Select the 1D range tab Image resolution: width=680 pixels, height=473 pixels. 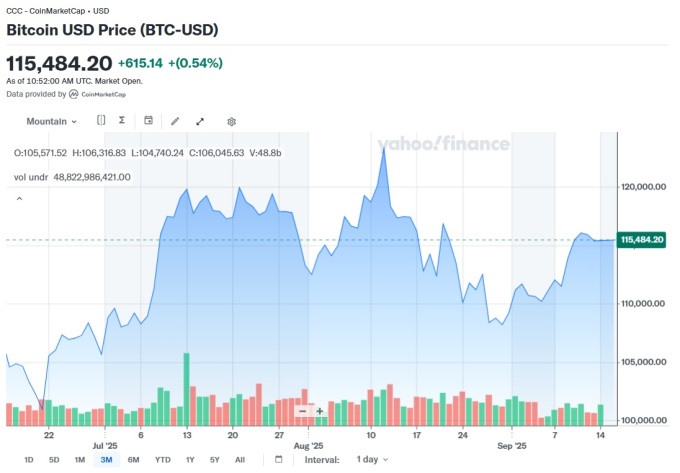29,460
